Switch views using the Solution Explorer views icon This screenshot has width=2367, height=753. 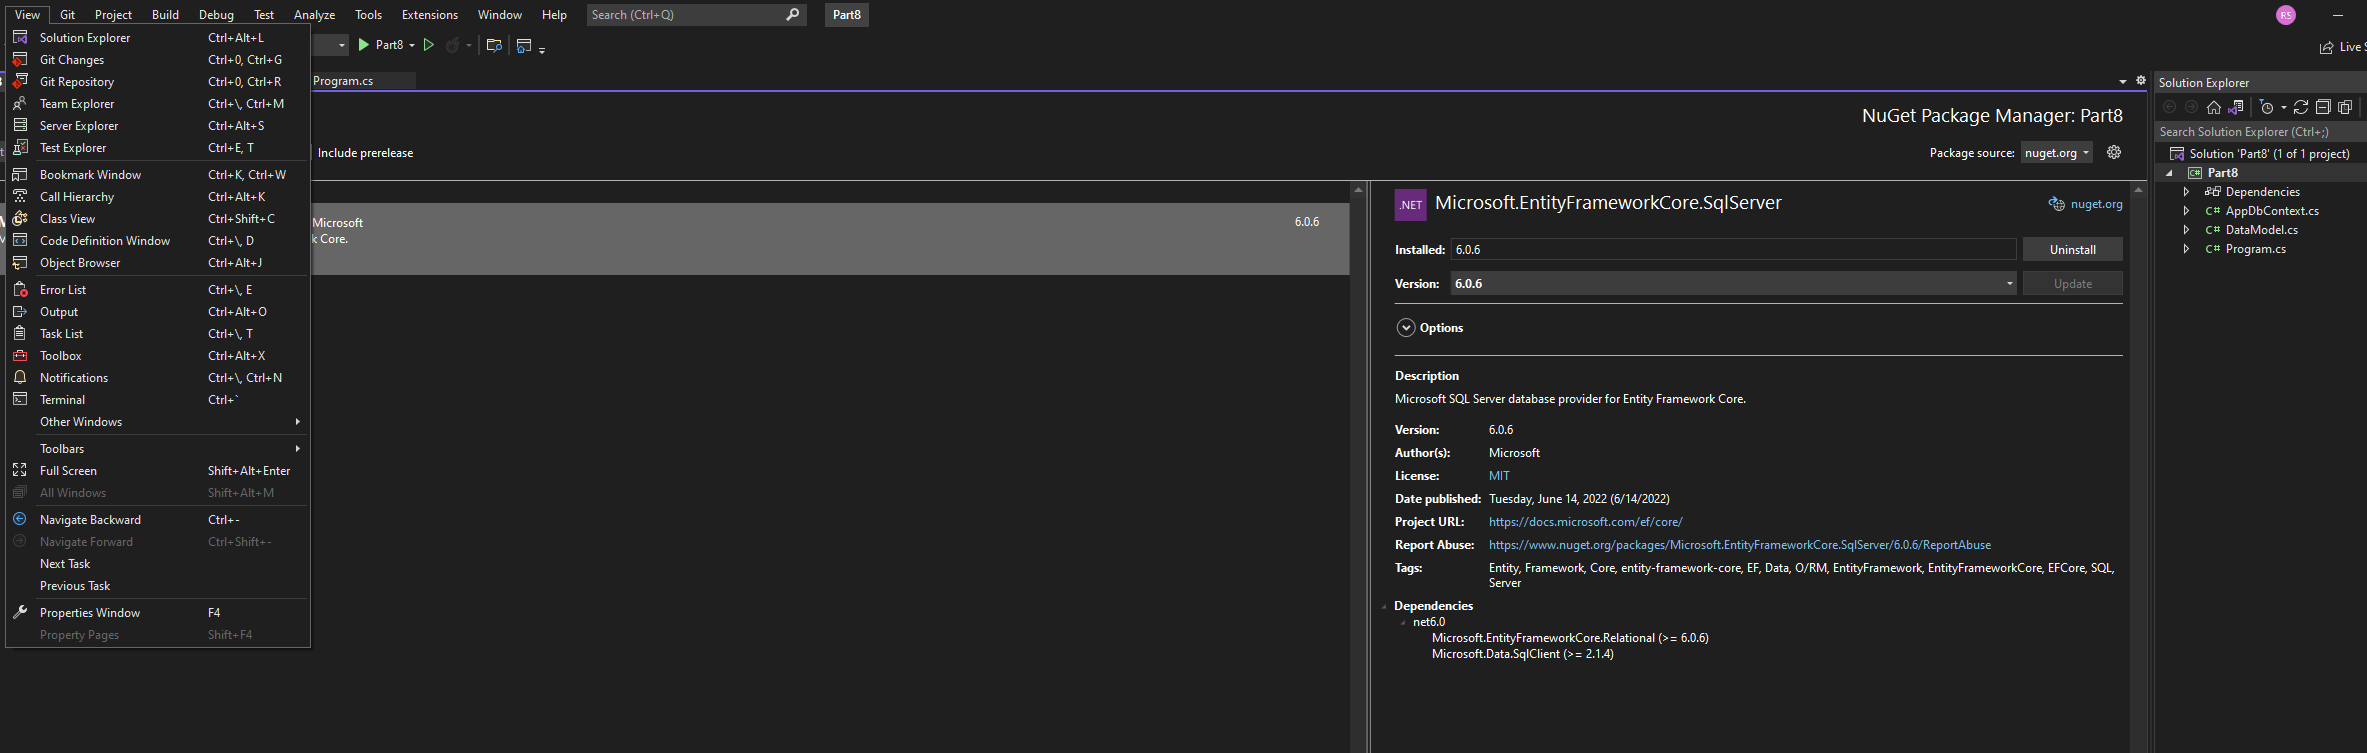coord(2236,107)
